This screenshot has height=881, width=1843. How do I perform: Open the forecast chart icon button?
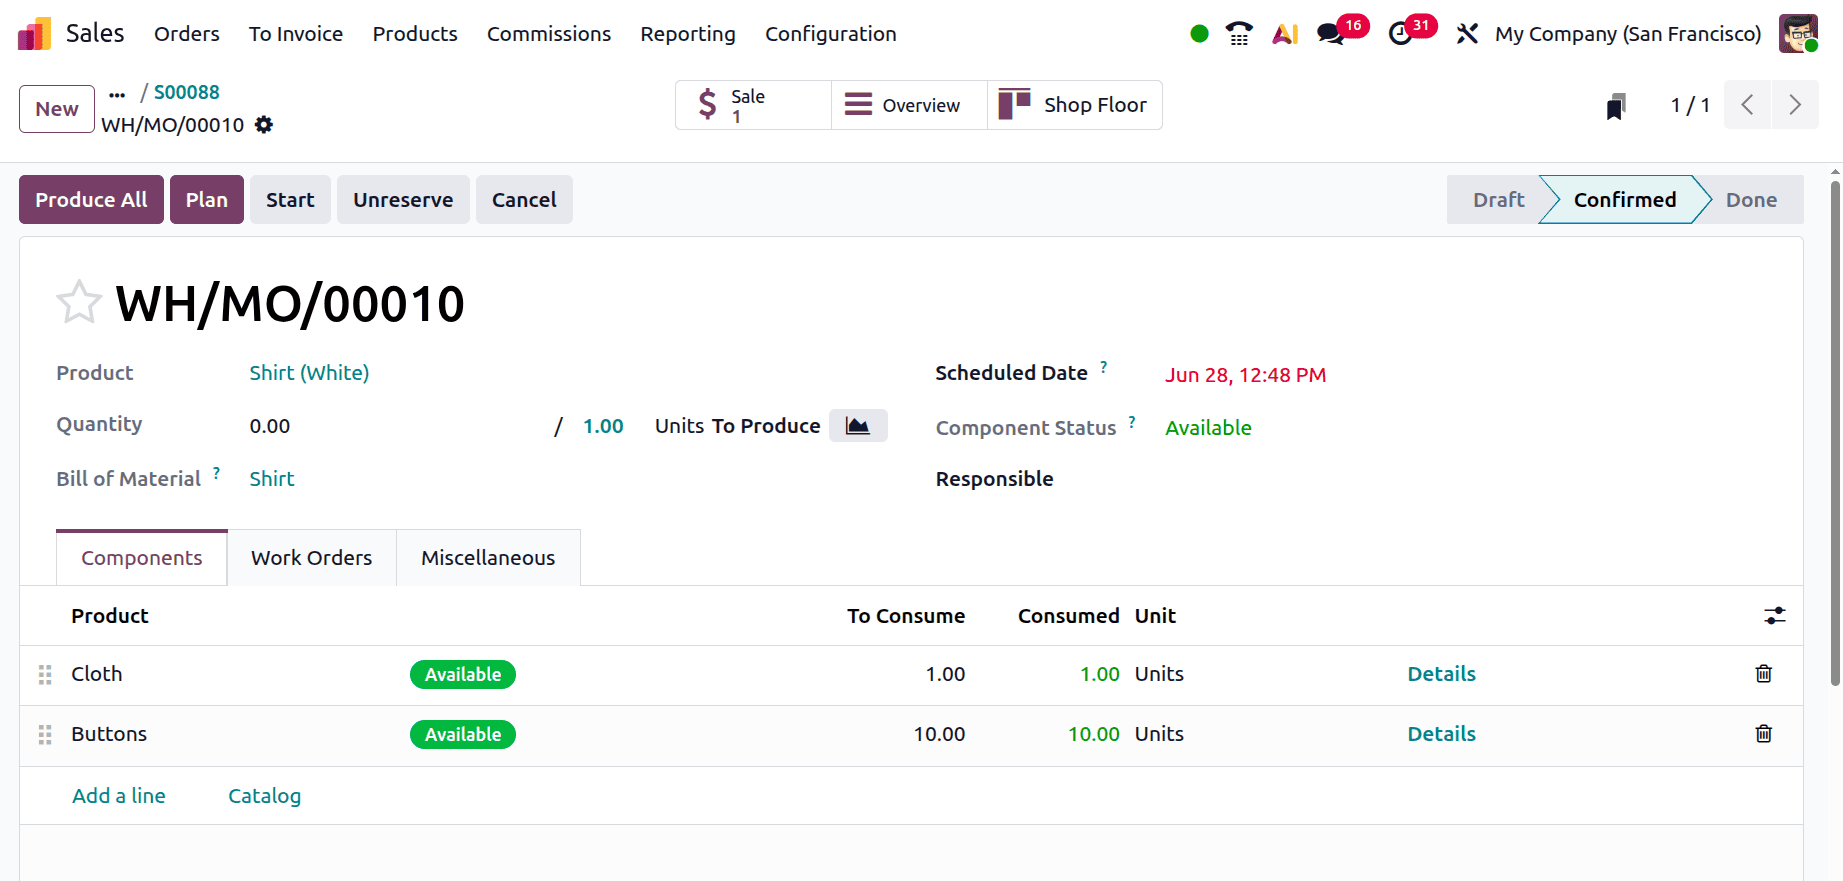858,426
